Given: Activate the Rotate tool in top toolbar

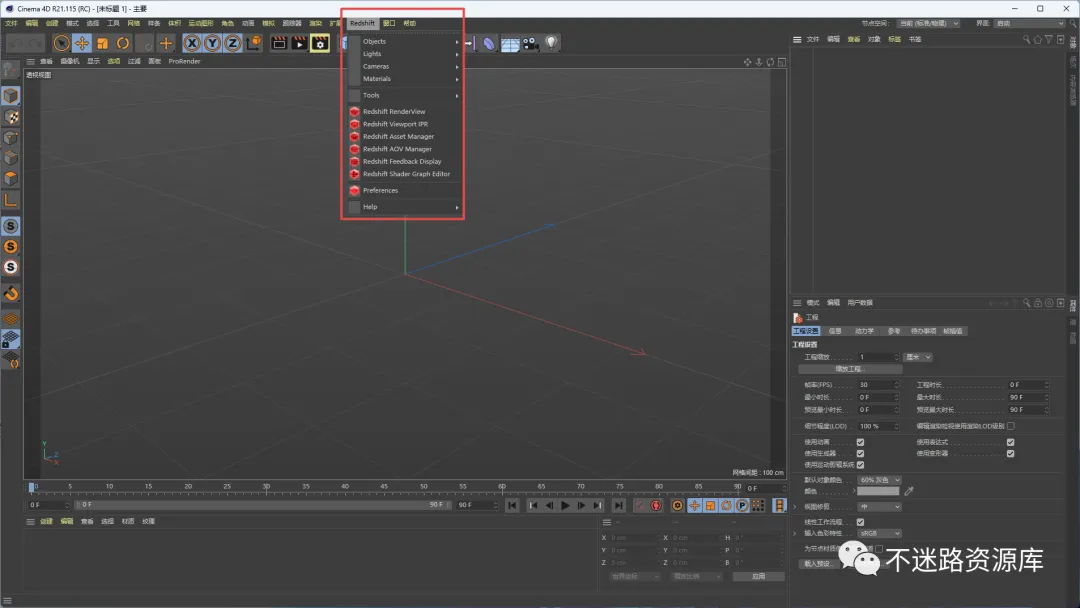Looking at the screenshot, I should pos(123,43).
